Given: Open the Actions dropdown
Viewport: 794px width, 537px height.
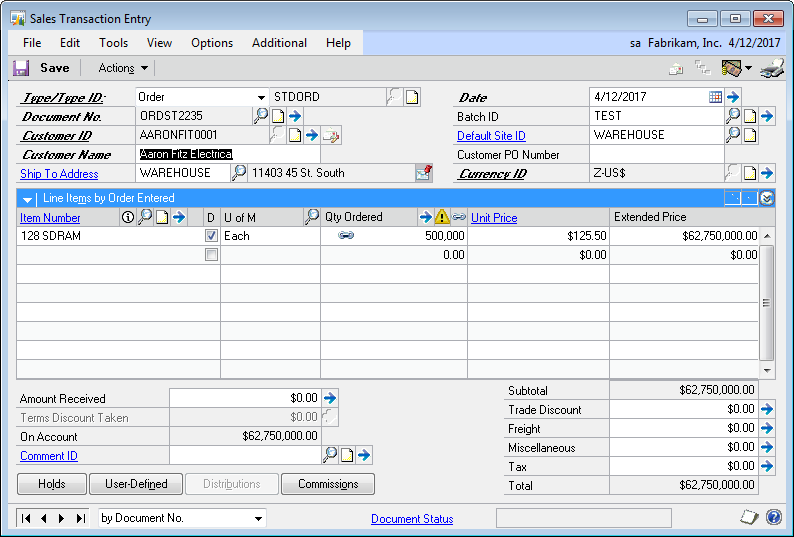Looking at the screenshot, I should pyautogui.click(x=123, y=68).
